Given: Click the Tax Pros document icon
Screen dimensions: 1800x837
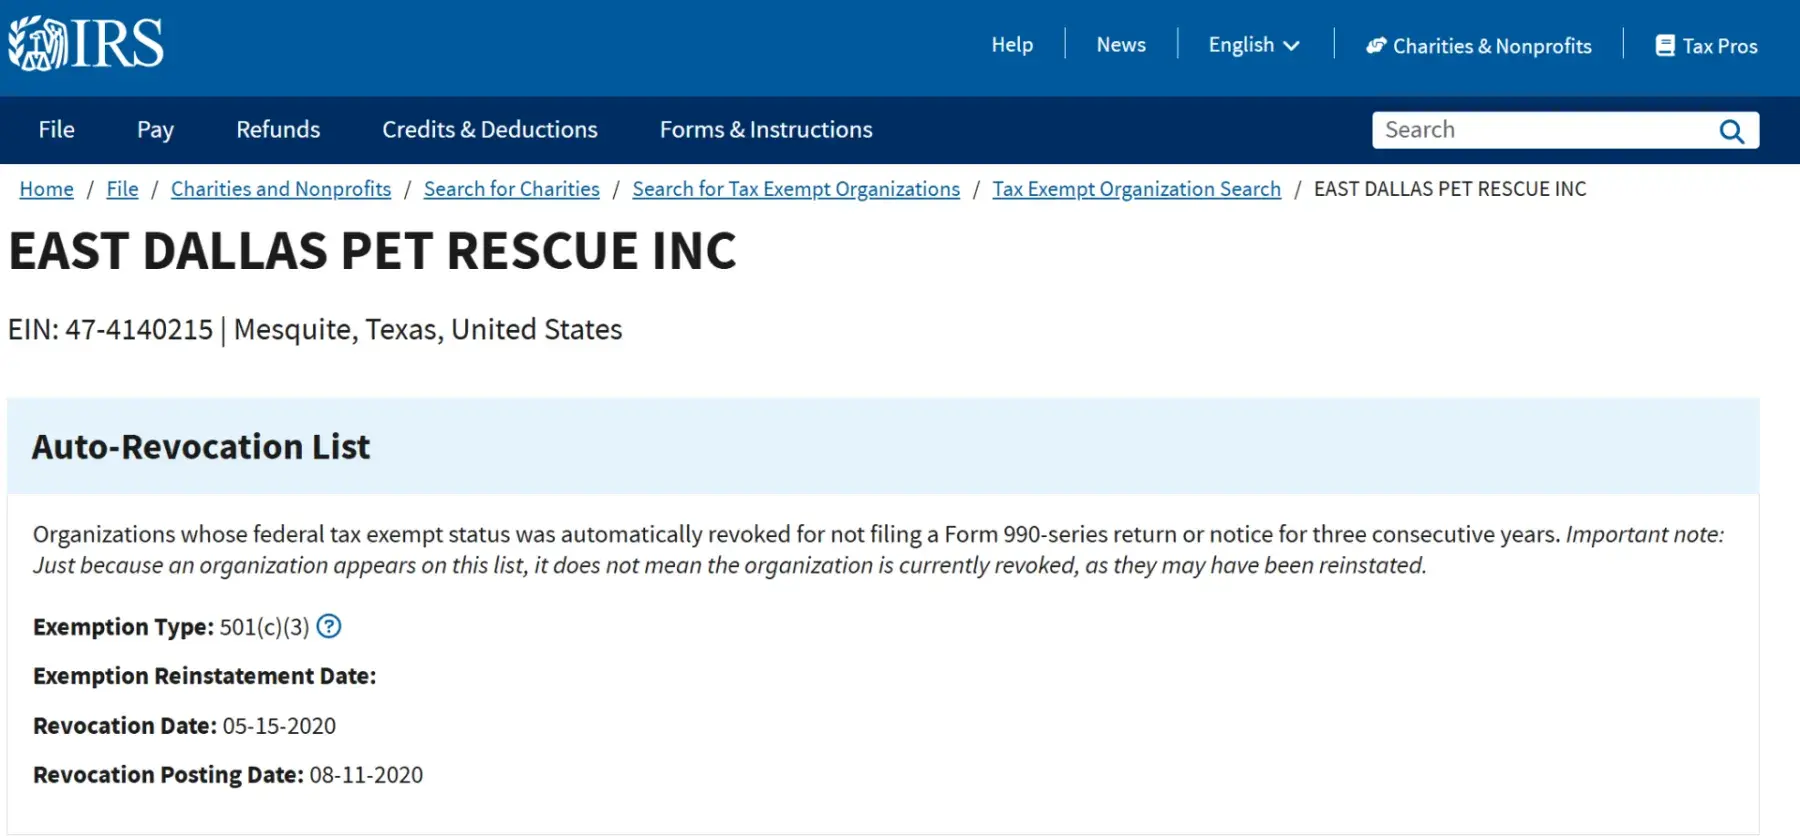Looking at the screenshot, I should coord(1665,46).
